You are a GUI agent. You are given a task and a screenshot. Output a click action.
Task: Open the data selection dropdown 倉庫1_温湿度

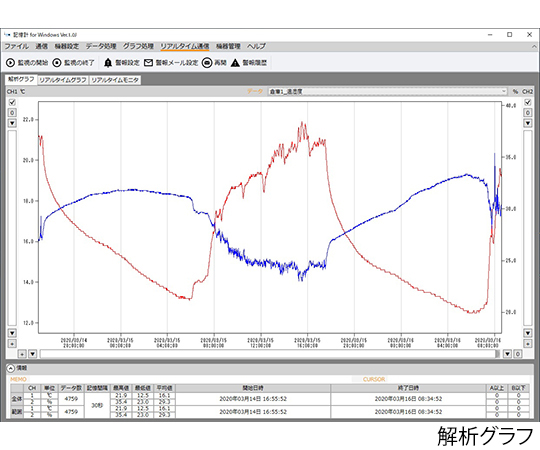pyautogui.click(x=387, y=92)
